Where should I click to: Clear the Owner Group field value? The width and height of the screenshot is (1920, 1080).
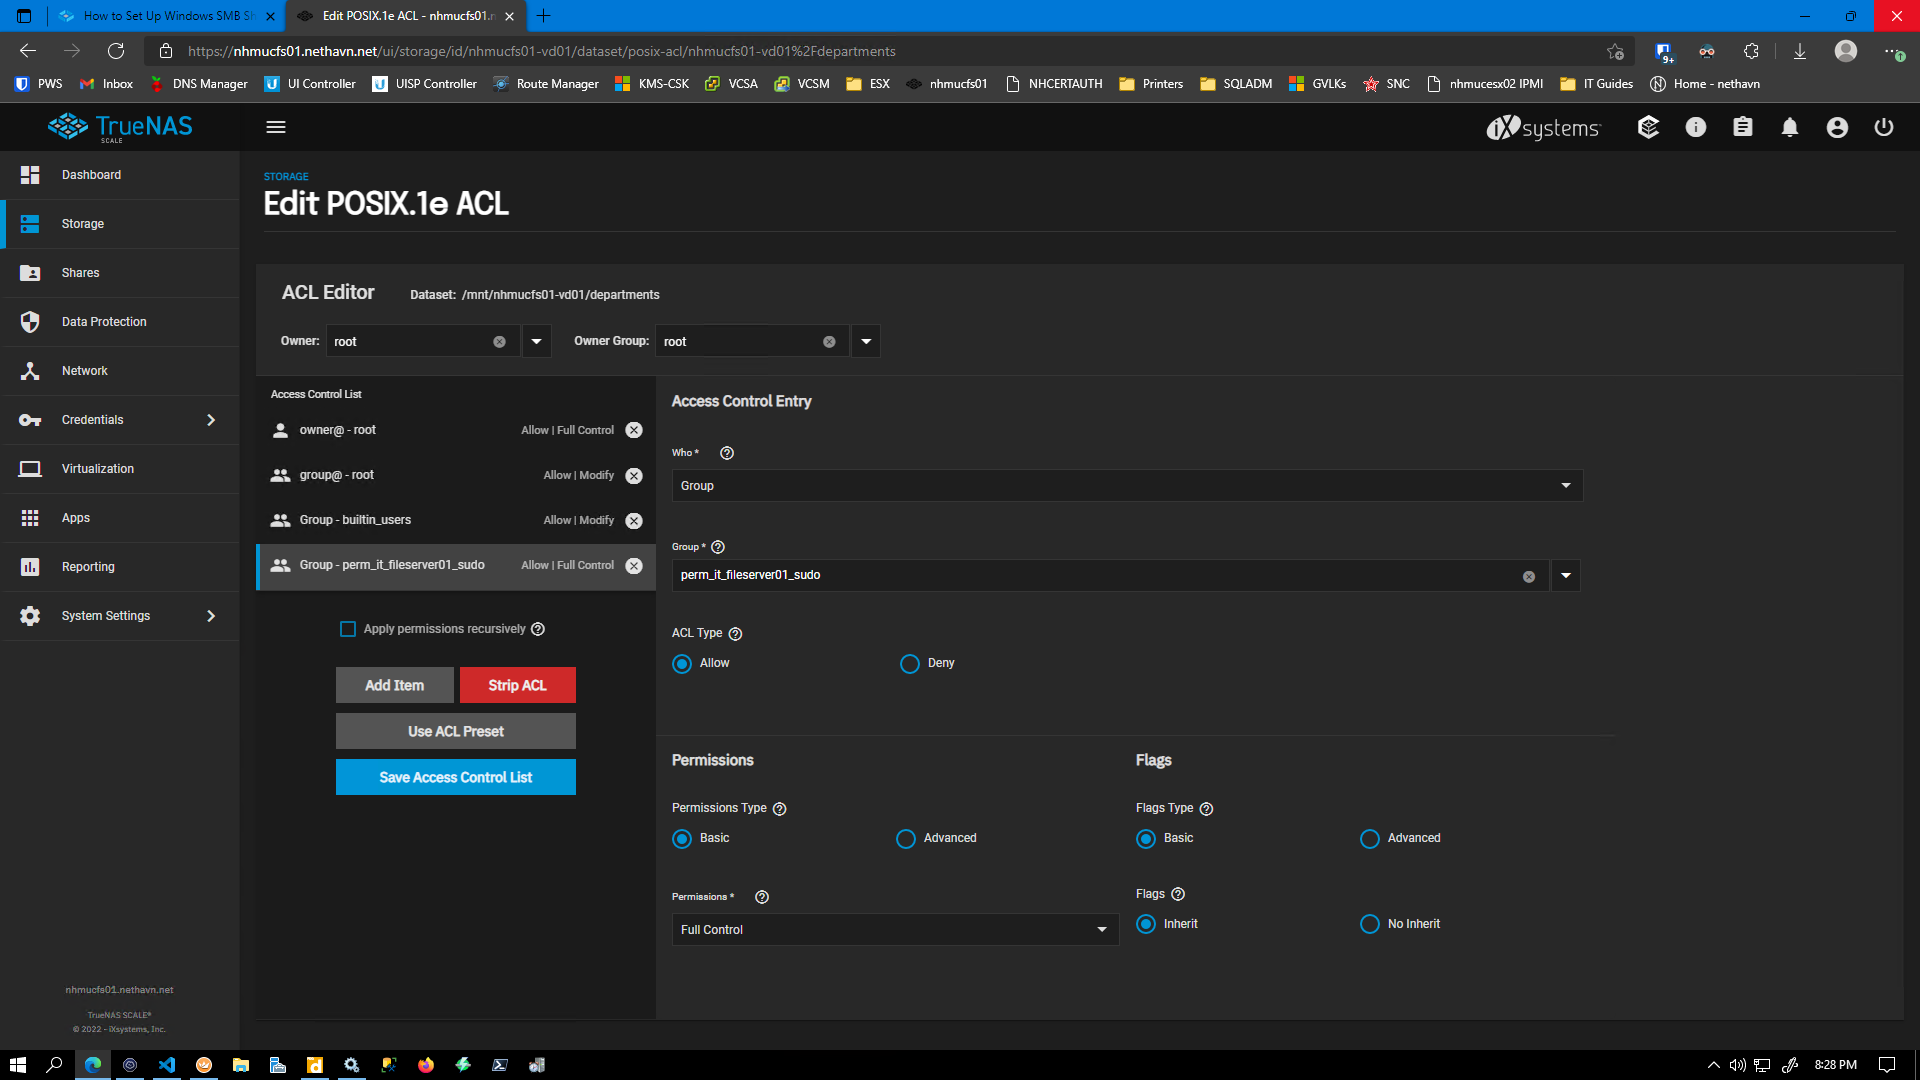click(x=829, y=342)
